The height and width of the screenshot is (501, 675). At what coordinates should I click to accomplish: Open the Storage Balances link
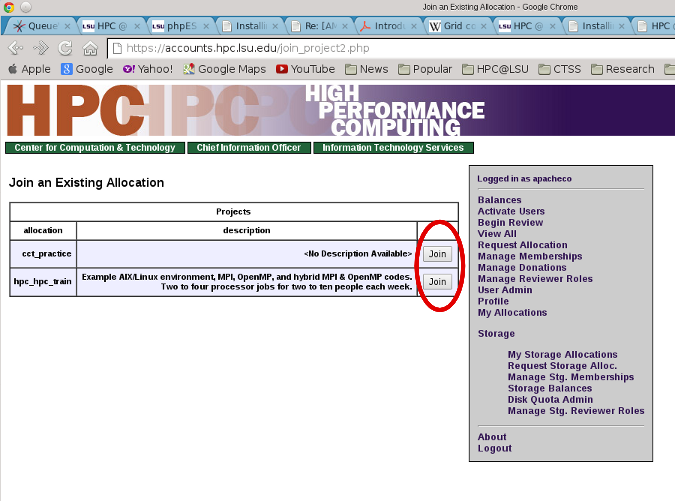550,388
